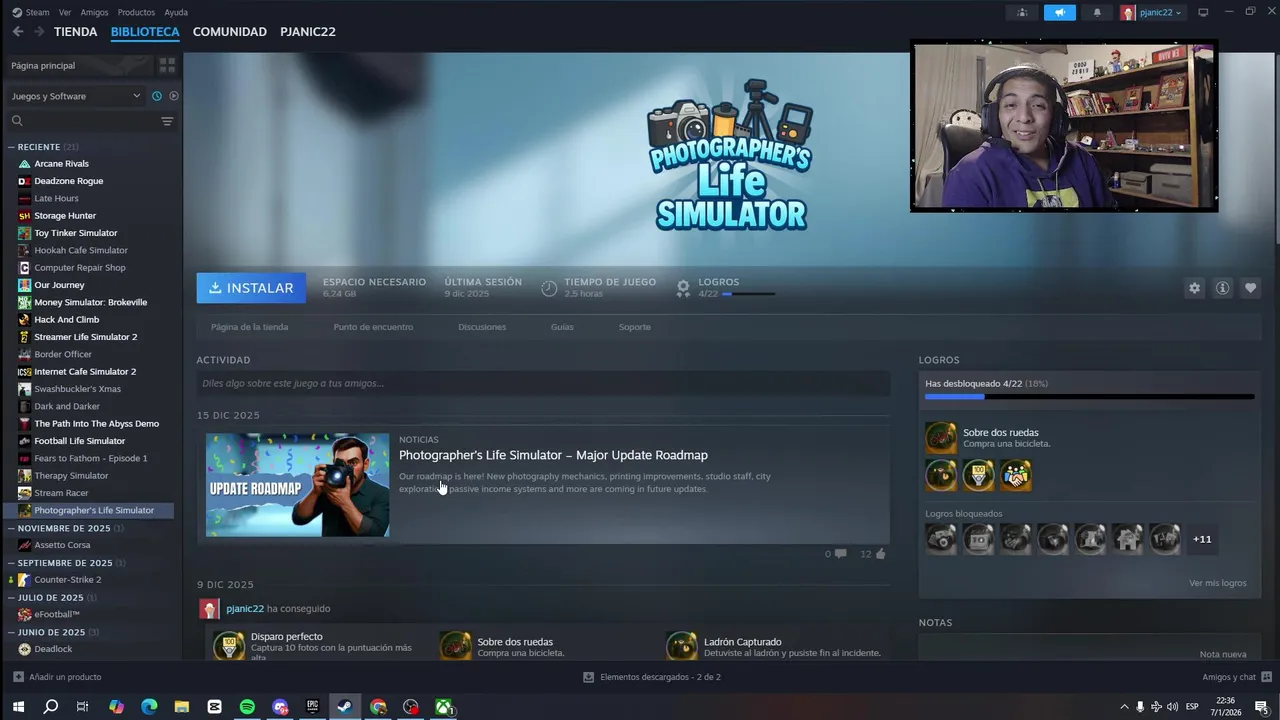
Task: Open the grid view icon beside Página principal
Action: tap(167, 65)
